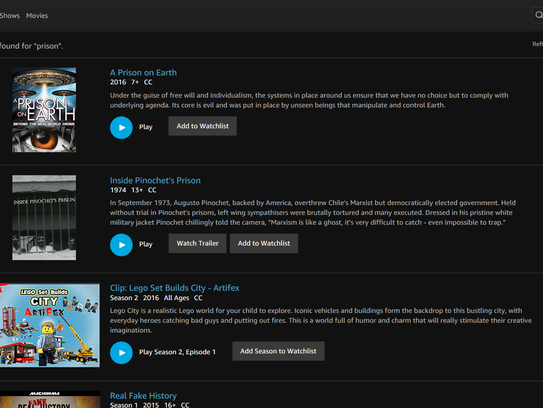Click the Lego City description text
Screen dimensions: 543x408
point(321,320)
